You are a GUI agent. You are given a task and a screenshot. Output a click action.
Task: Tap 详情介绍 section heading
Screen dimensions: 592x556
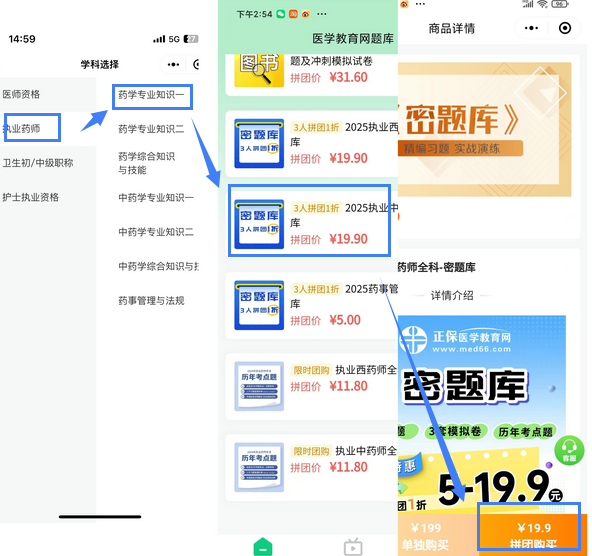click(452, 296)
